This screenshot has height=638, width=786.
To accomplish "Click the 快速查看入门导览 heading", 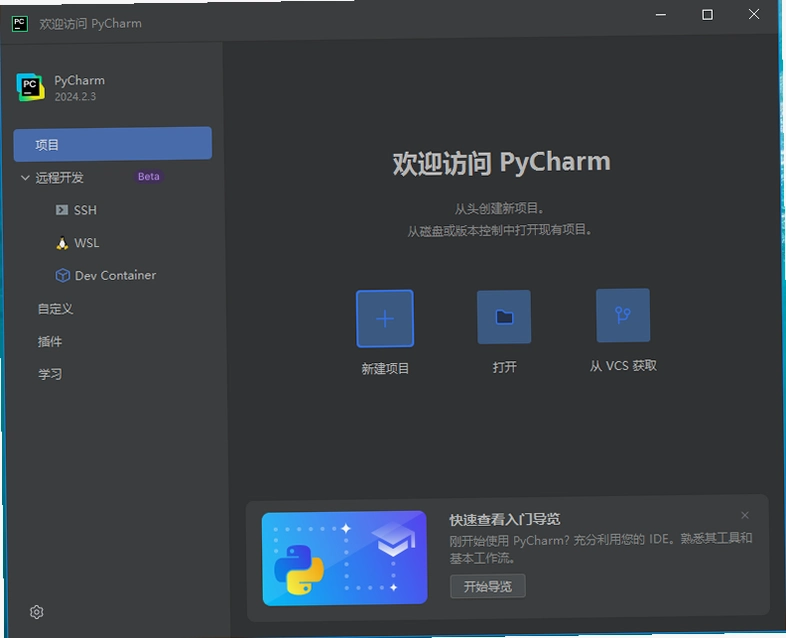I will pos(504,520).
